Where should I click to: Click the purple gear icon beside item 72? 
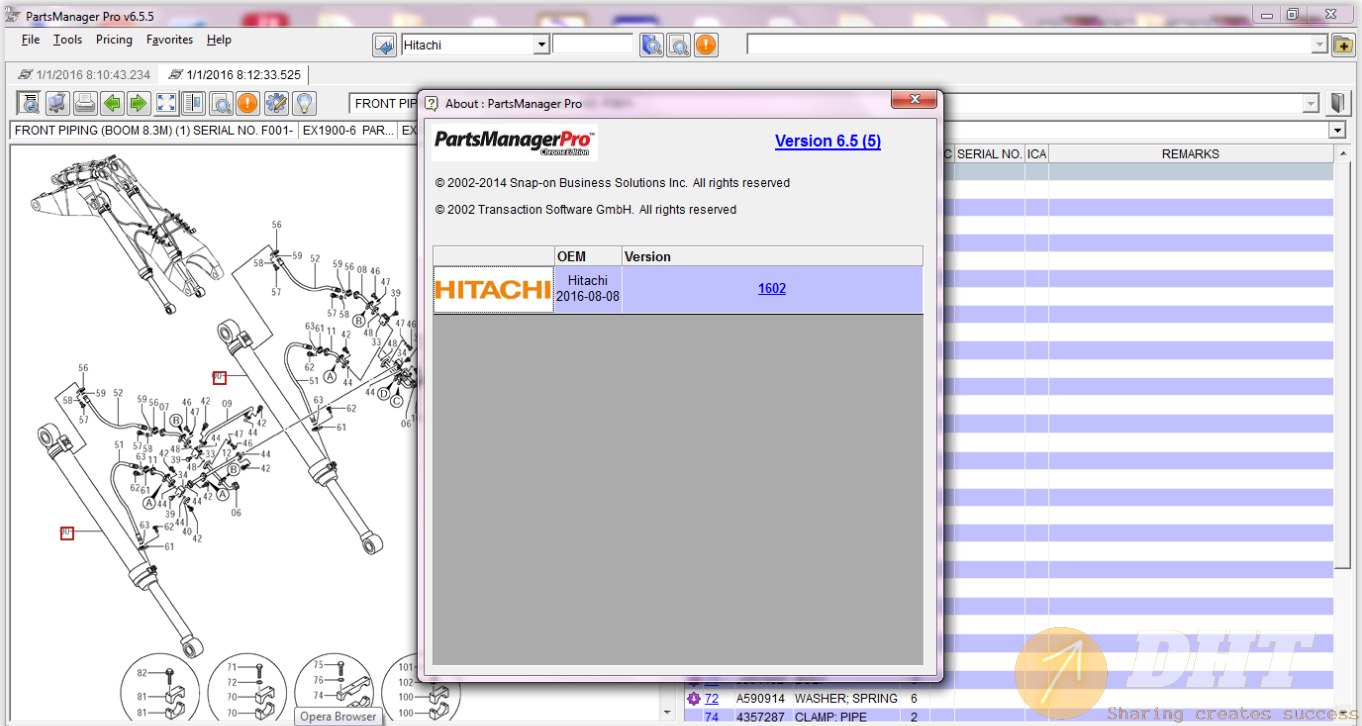point(693,699)
